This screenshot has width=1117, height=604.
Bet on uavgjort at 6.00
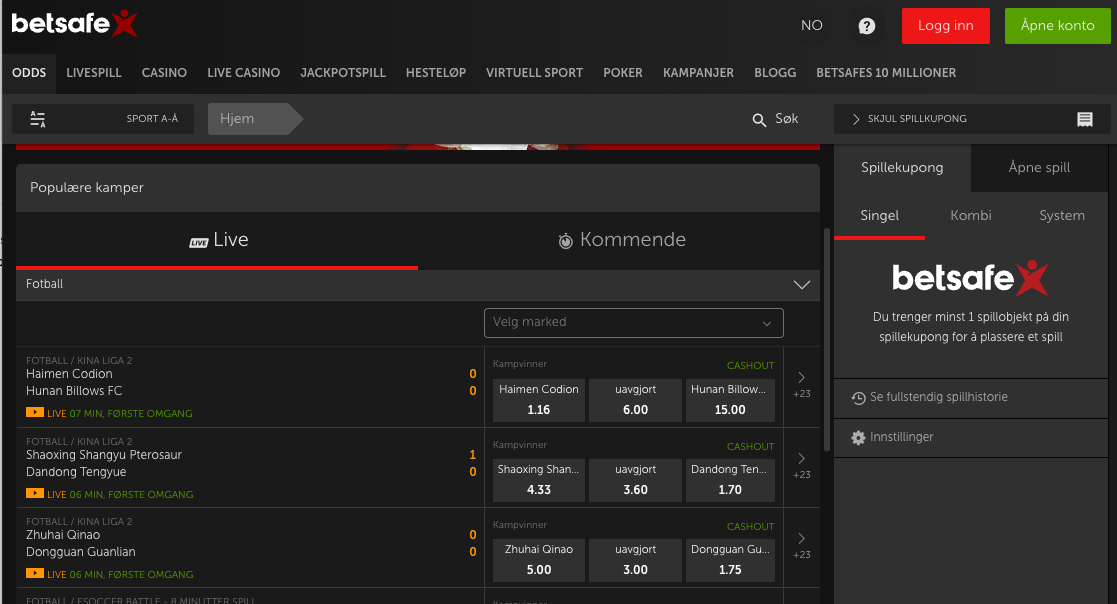[635, 400]
